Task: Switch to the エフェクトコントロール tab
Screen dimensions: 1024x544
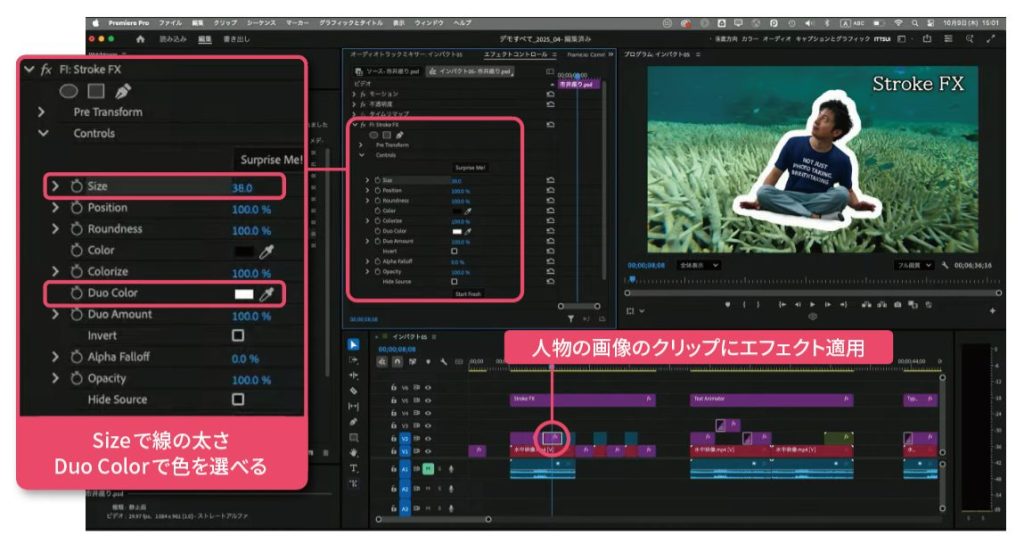Action: pyautogui.click(x=515, y=55)
